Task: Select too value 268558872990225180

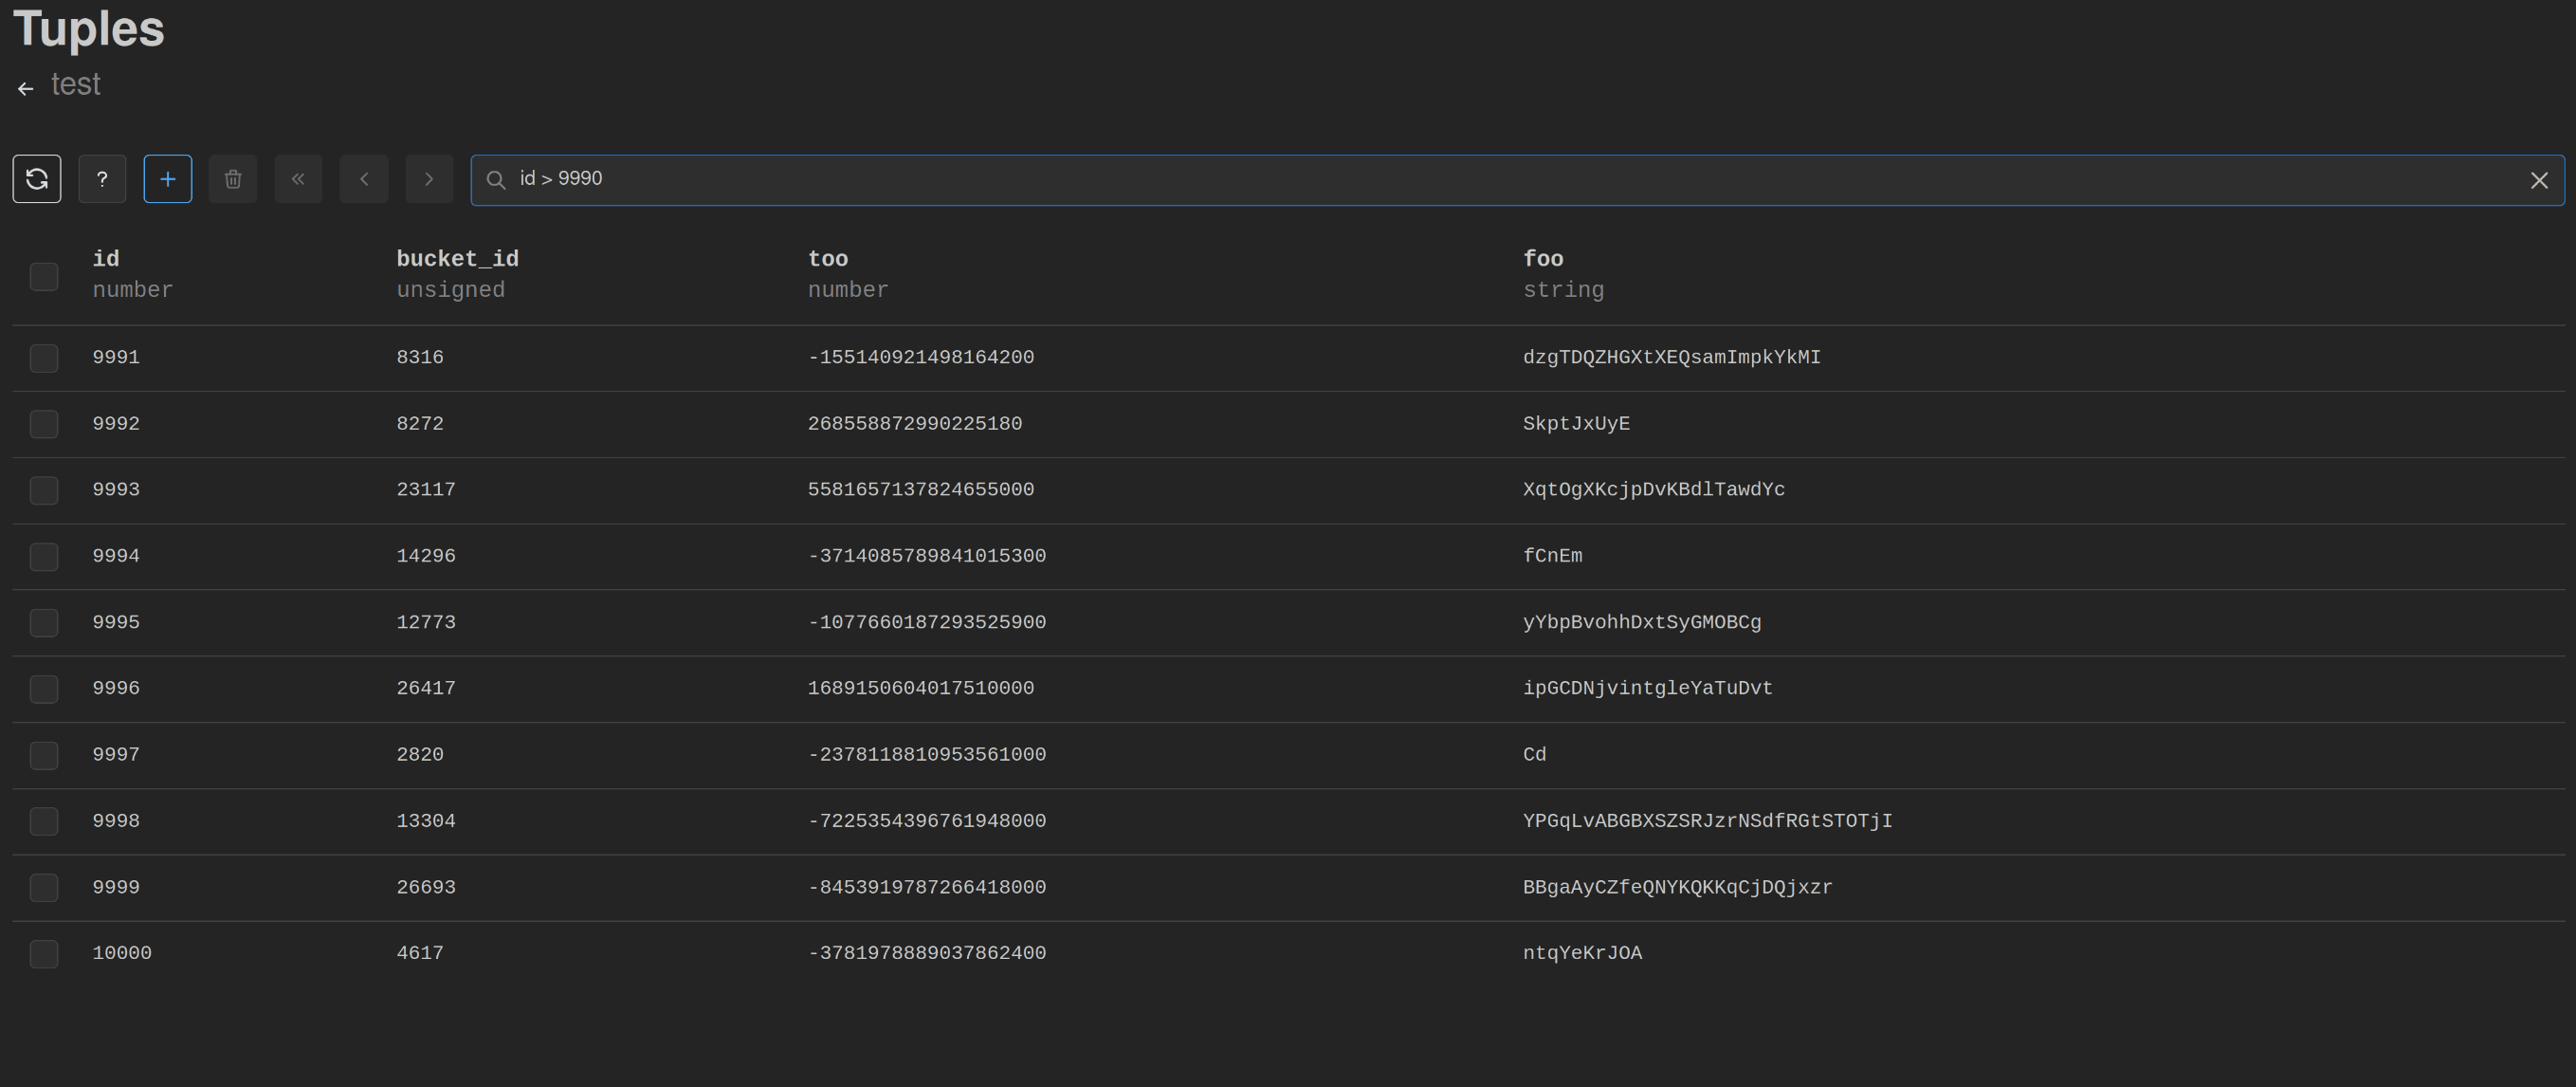Action: click(915, 423)
